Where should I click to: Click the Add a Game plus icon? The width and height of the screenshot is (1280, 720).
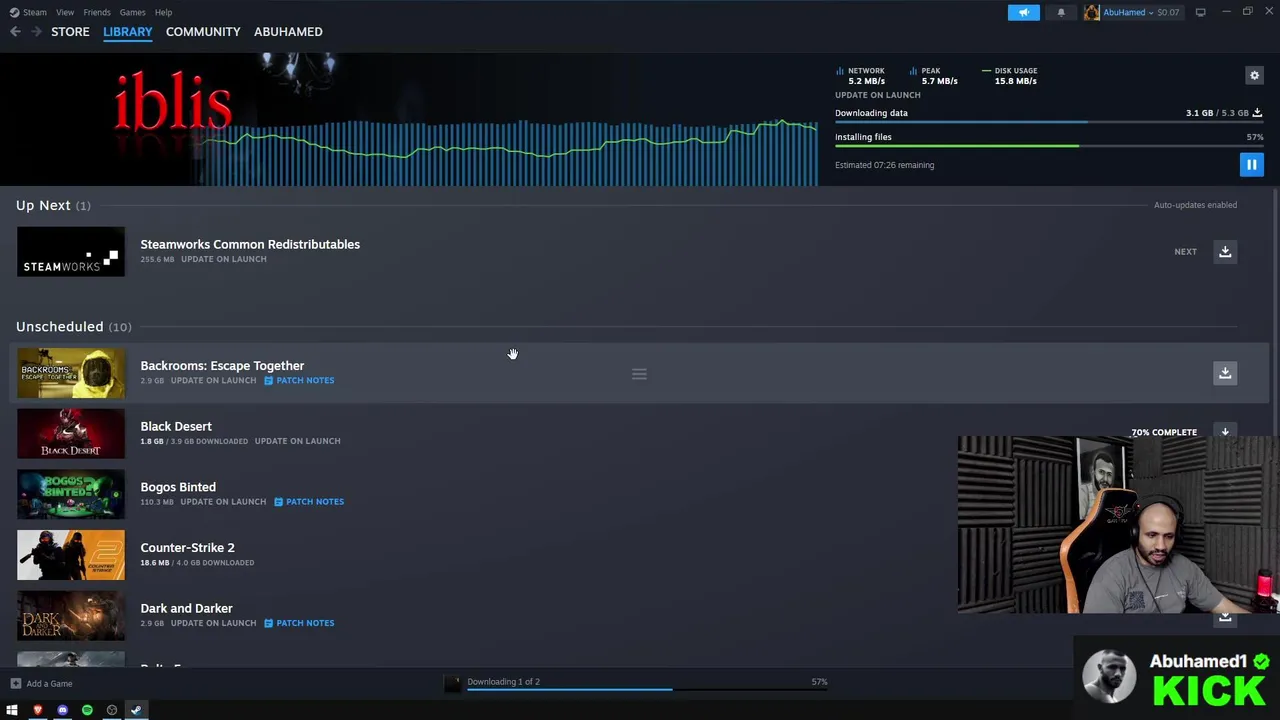coord(15,684)
